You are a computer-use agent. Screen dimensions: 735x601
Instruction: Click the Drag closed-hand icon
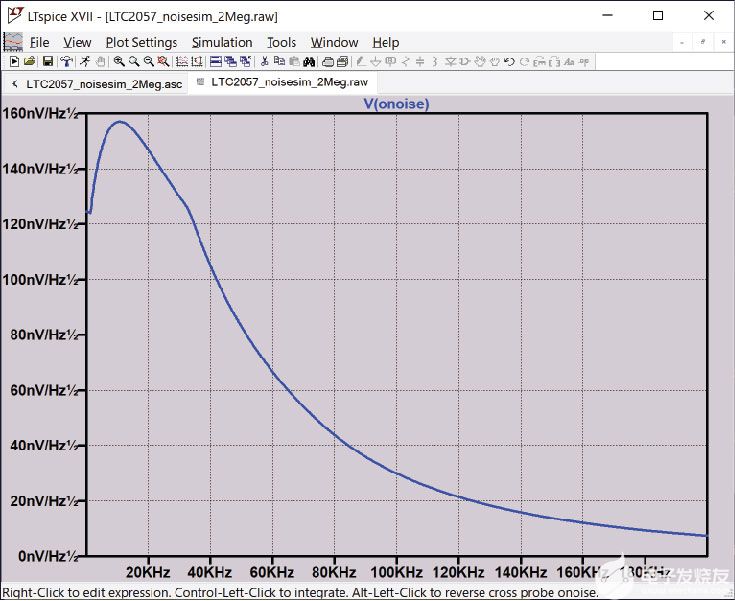tap(495, 61)
